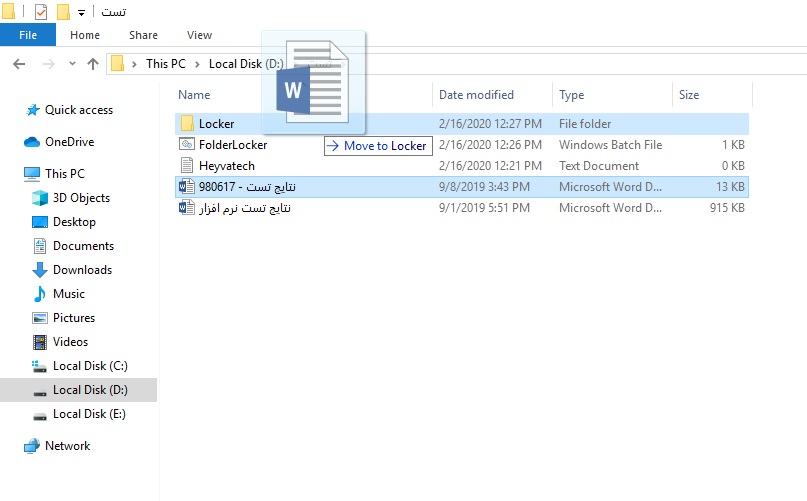Screen dimensions: 807x501
Task: Open Desktop in the navigation pane
Action: (74, 222)
